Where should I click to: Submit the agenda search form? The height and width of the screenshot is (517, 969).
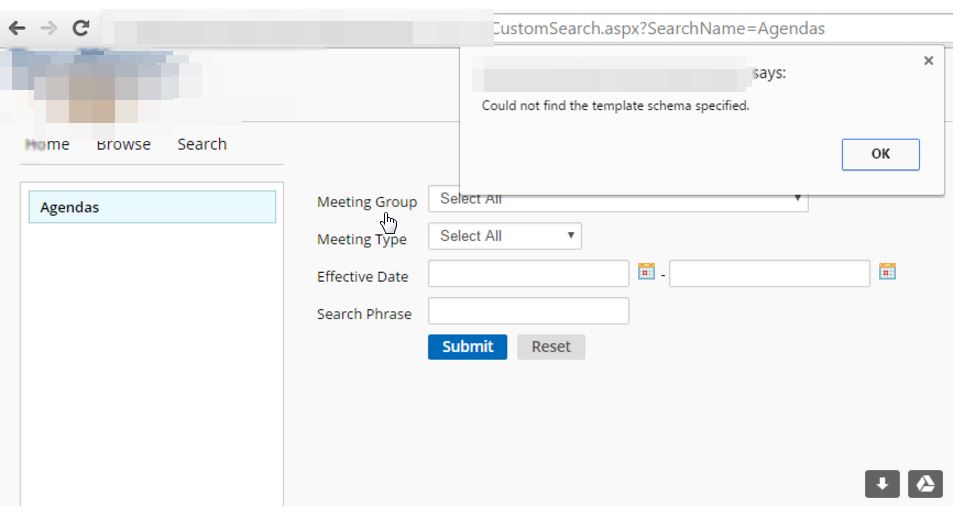467,347
